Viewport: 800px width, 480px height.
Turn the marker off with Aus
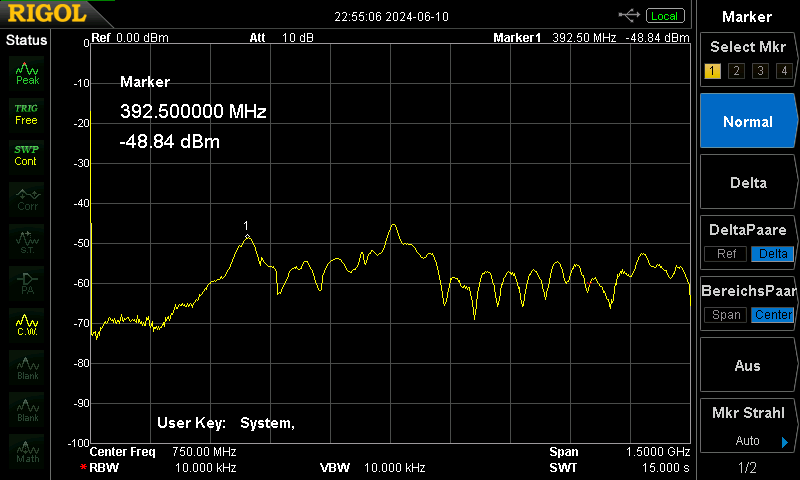coord(747,365)
